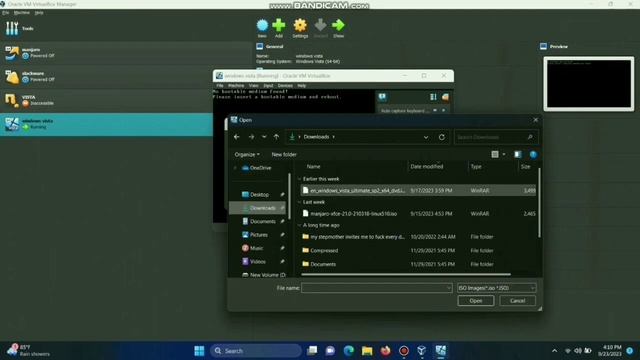
Task: Expand the OneDrive tree node
Action: 235,168
